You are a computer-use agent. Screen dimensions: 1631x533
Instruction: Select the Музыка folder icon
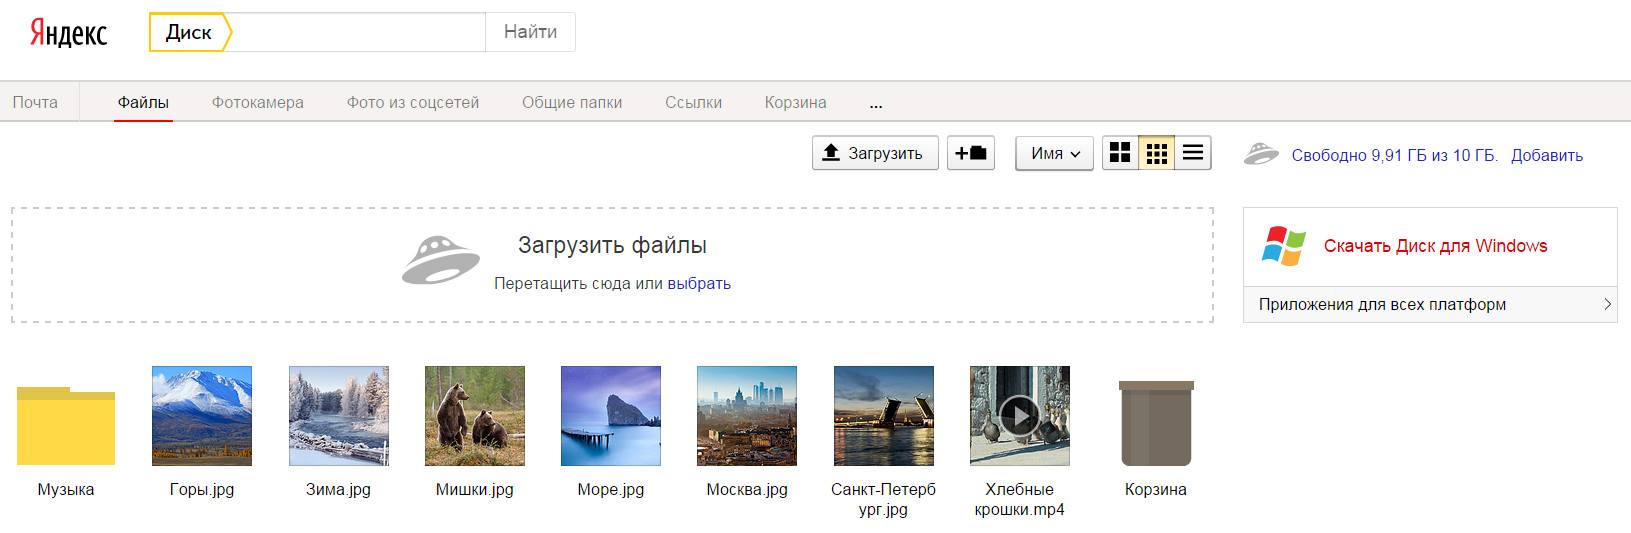[66, 425]
